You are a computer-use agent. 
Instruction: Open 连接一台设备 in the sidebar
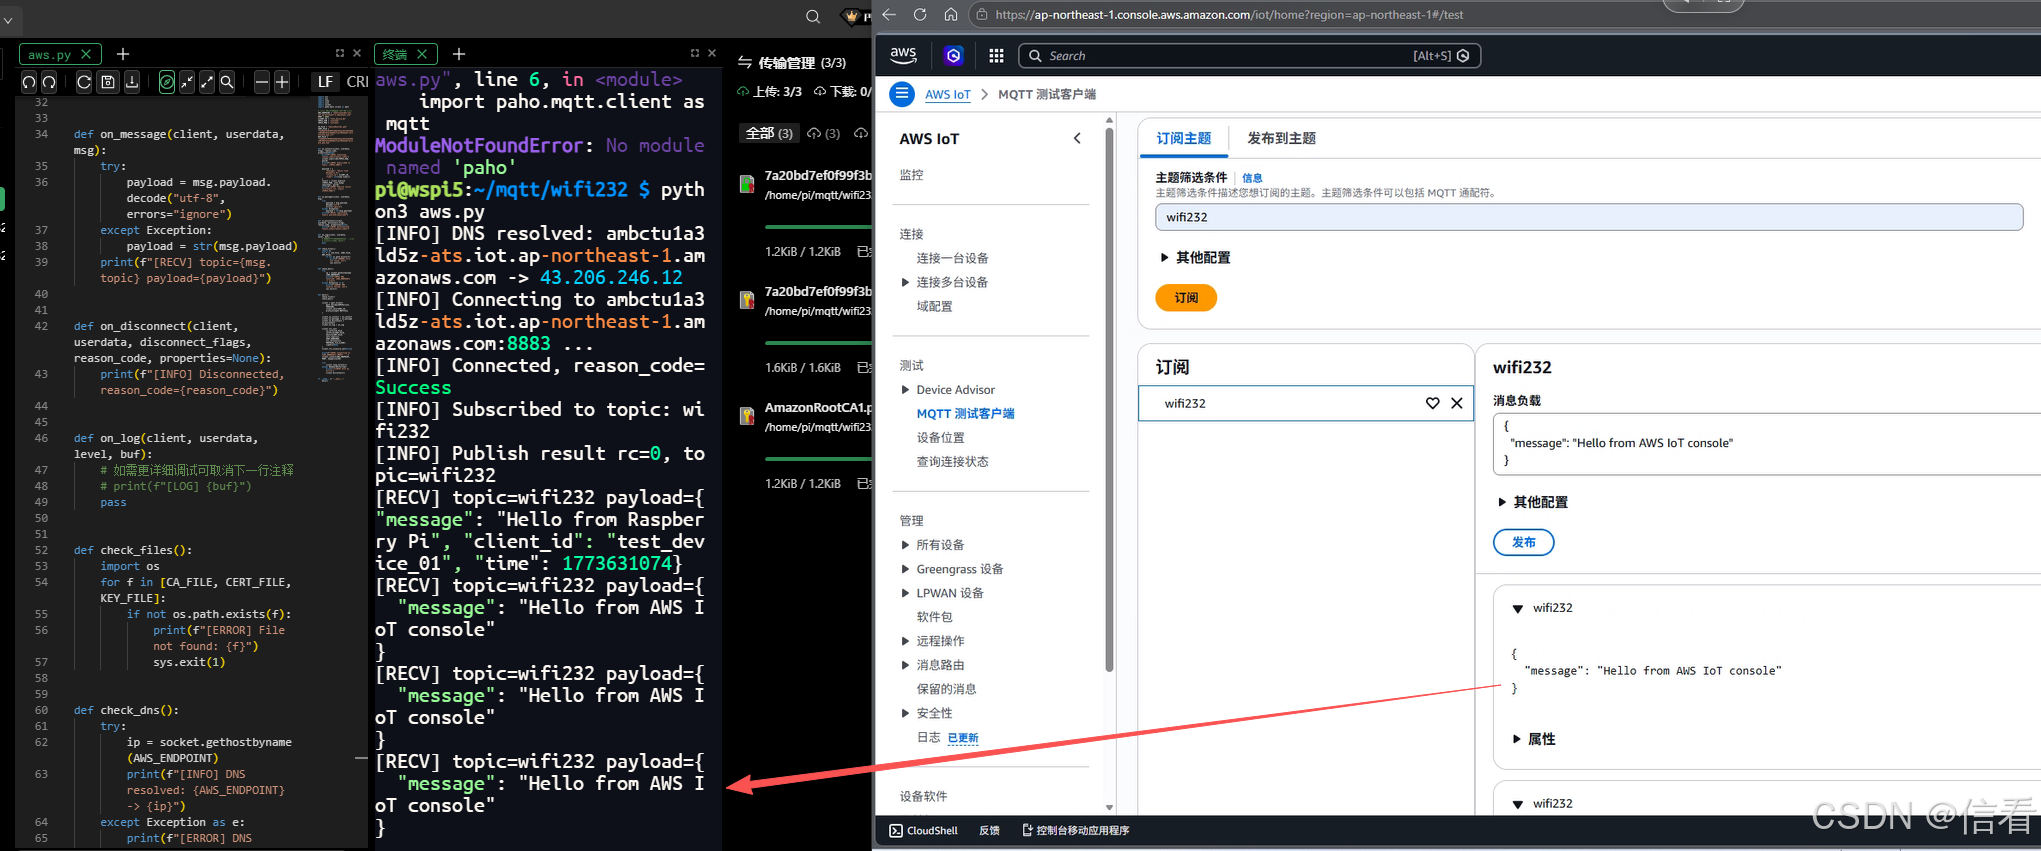952,258
